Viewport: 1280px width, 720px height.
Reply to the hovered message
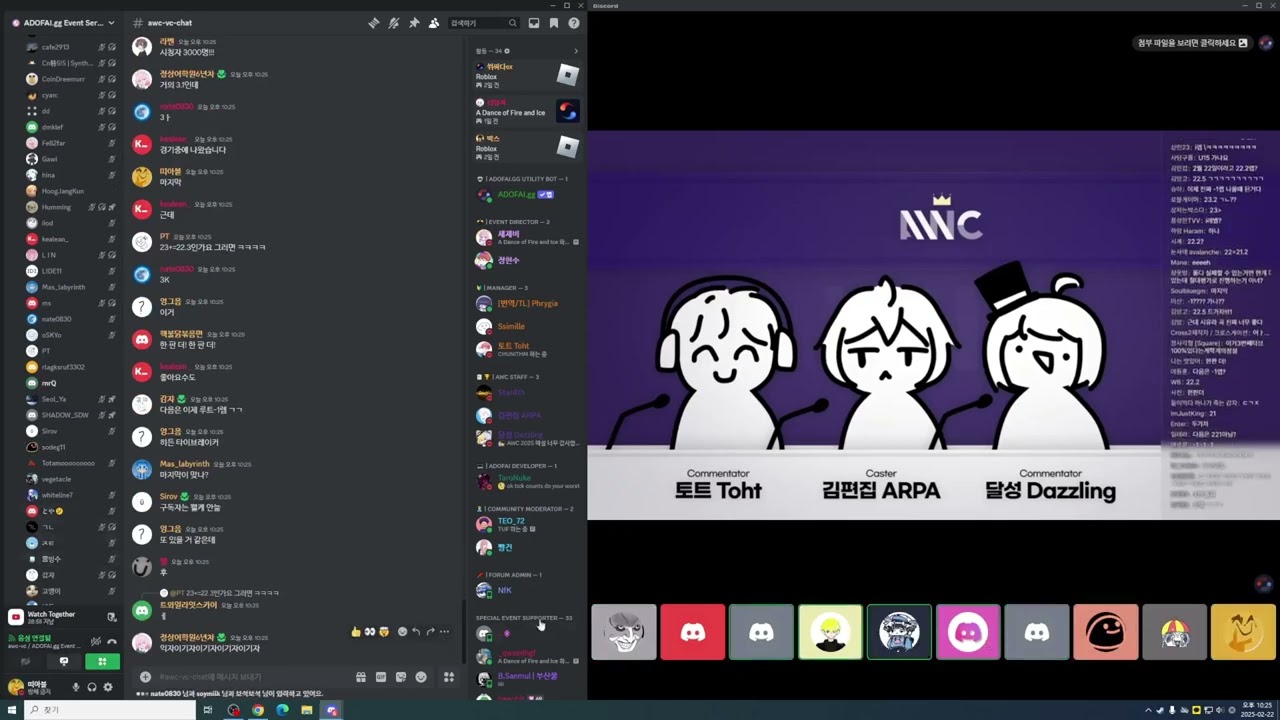[416, 632]
